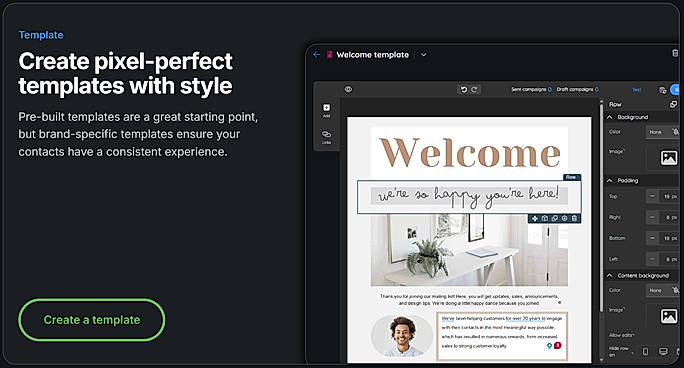Image resolution: width=684 pixels, height=368 pixels.
Task: Click the 'Thank you for joining our mailing list' paragraph
Action: (469, 300)
